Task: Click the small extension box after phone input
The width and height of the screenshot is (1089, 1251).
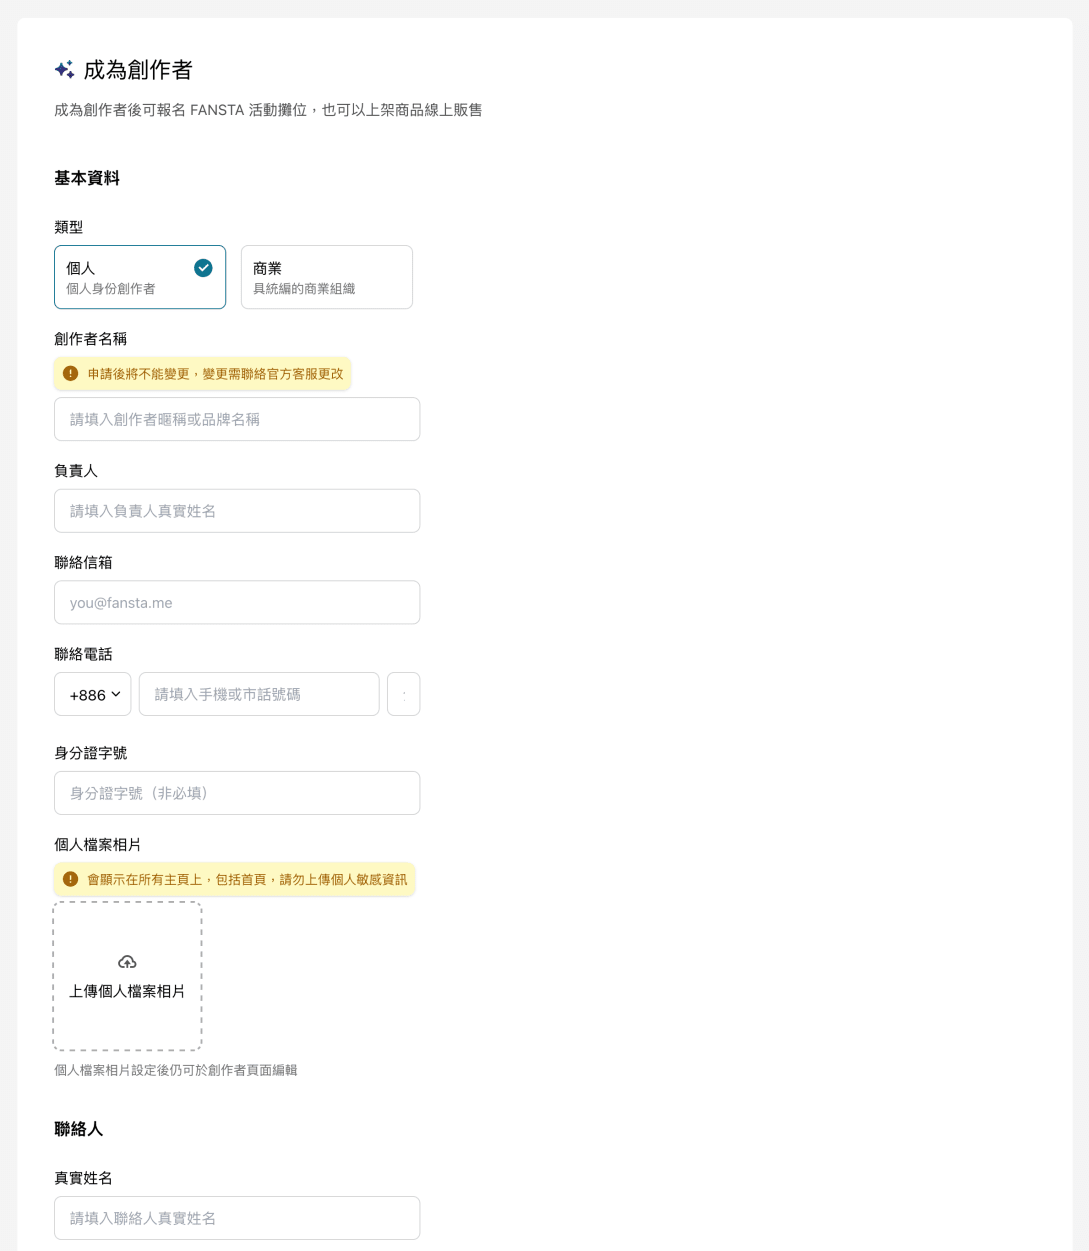Action: [404, 694]
